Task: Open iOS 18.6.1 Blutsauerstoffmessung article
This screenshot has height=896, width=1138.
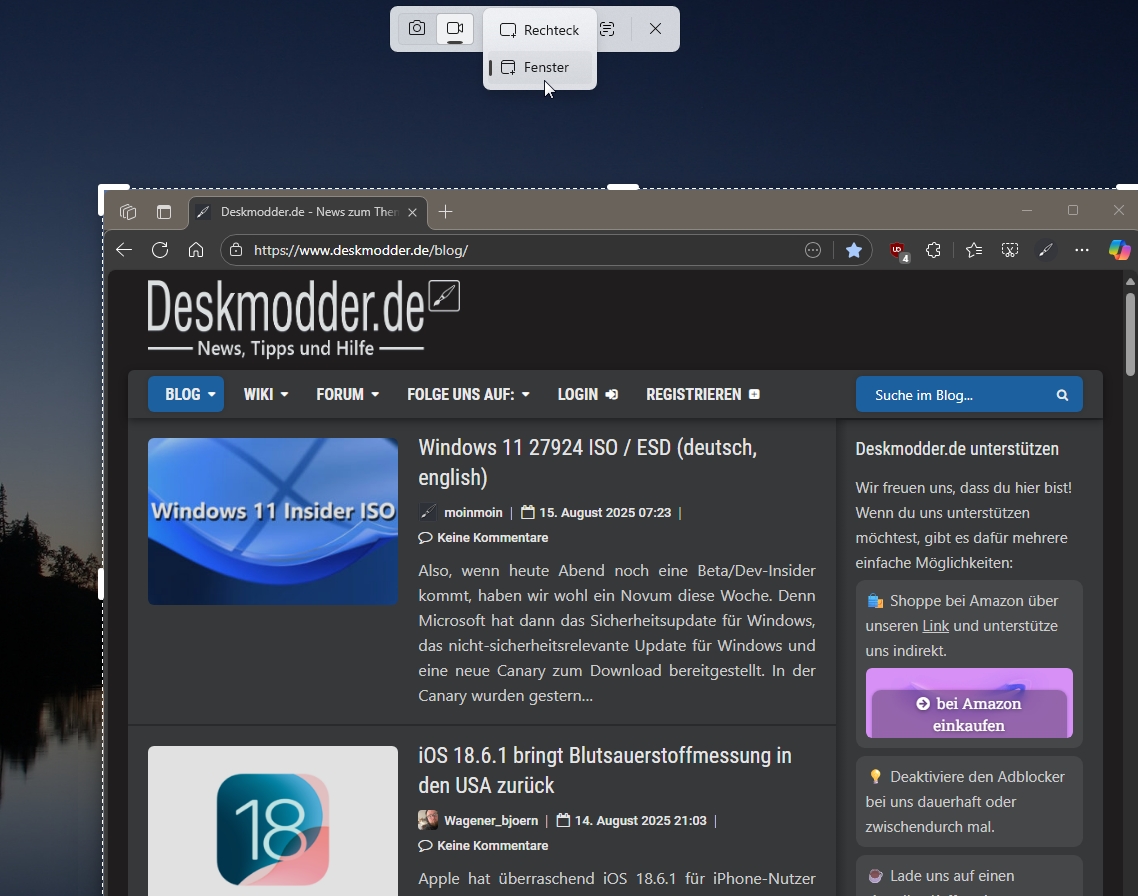Action: (x=605, y=770)
